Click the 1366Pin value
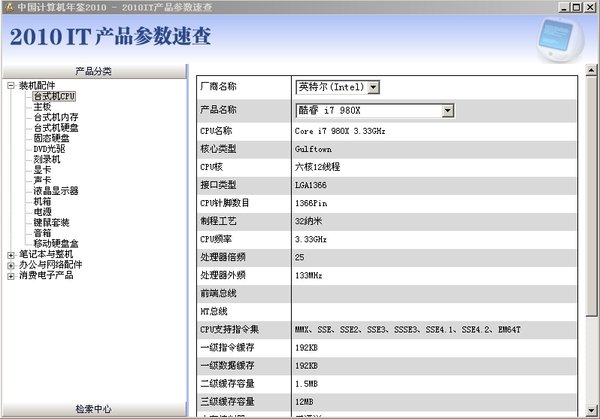 311,203
